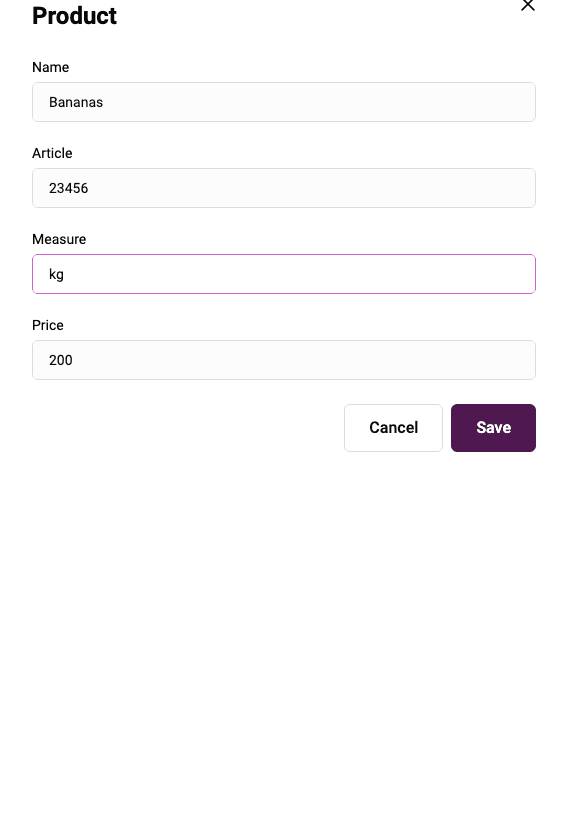Select the text box containing price 200
The height and width of the screenshot is (836, 568).
coord(284,360)
